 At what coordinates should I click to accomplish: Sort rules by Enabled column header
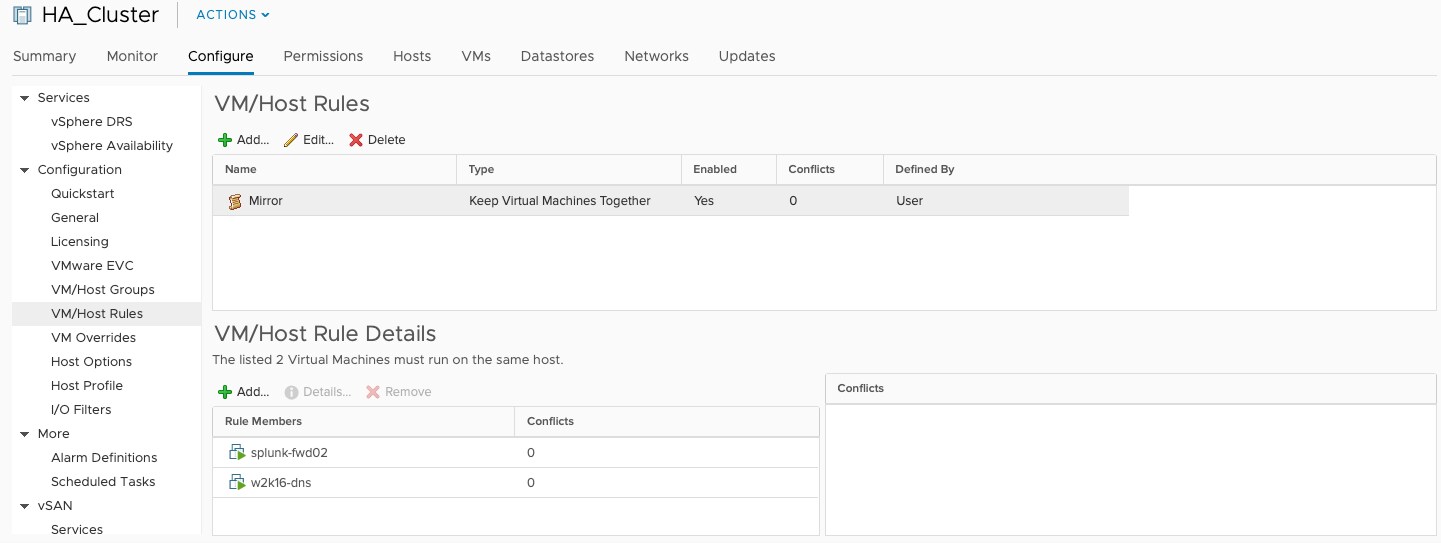[x=729, y=170]
